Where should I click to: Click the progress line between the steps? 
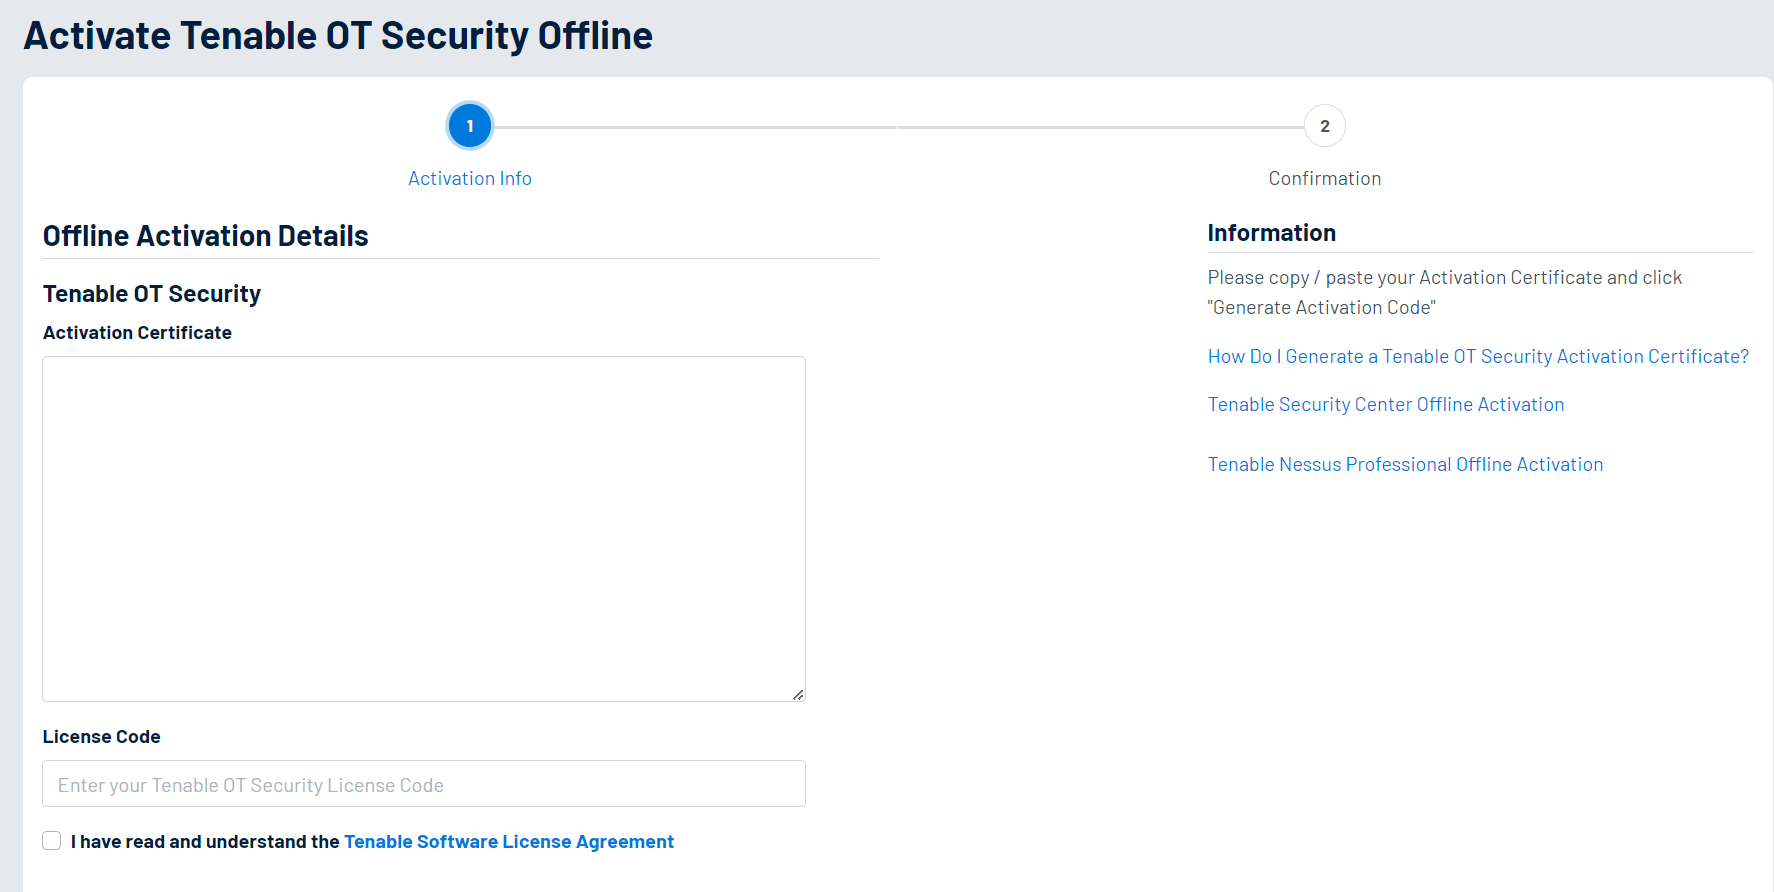pos(897,127)
